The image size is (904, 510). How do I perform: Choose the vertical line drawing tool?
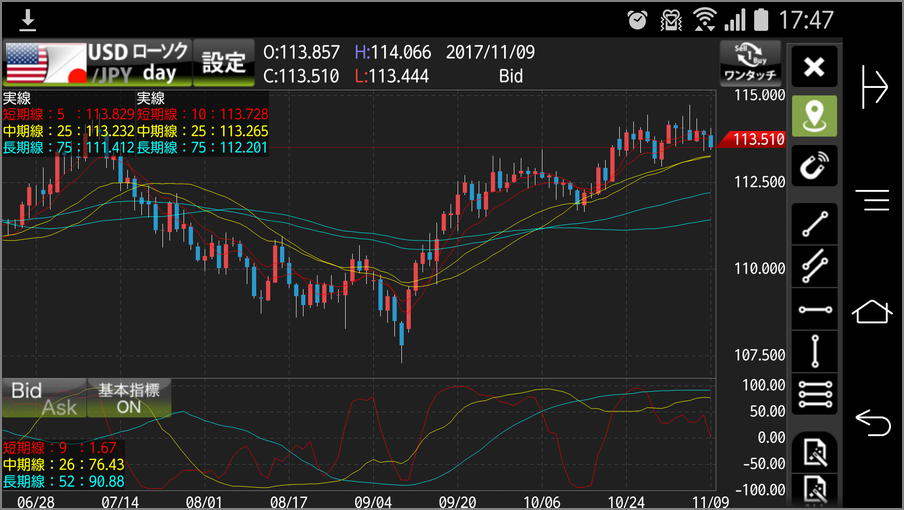[x=815, y=352]
